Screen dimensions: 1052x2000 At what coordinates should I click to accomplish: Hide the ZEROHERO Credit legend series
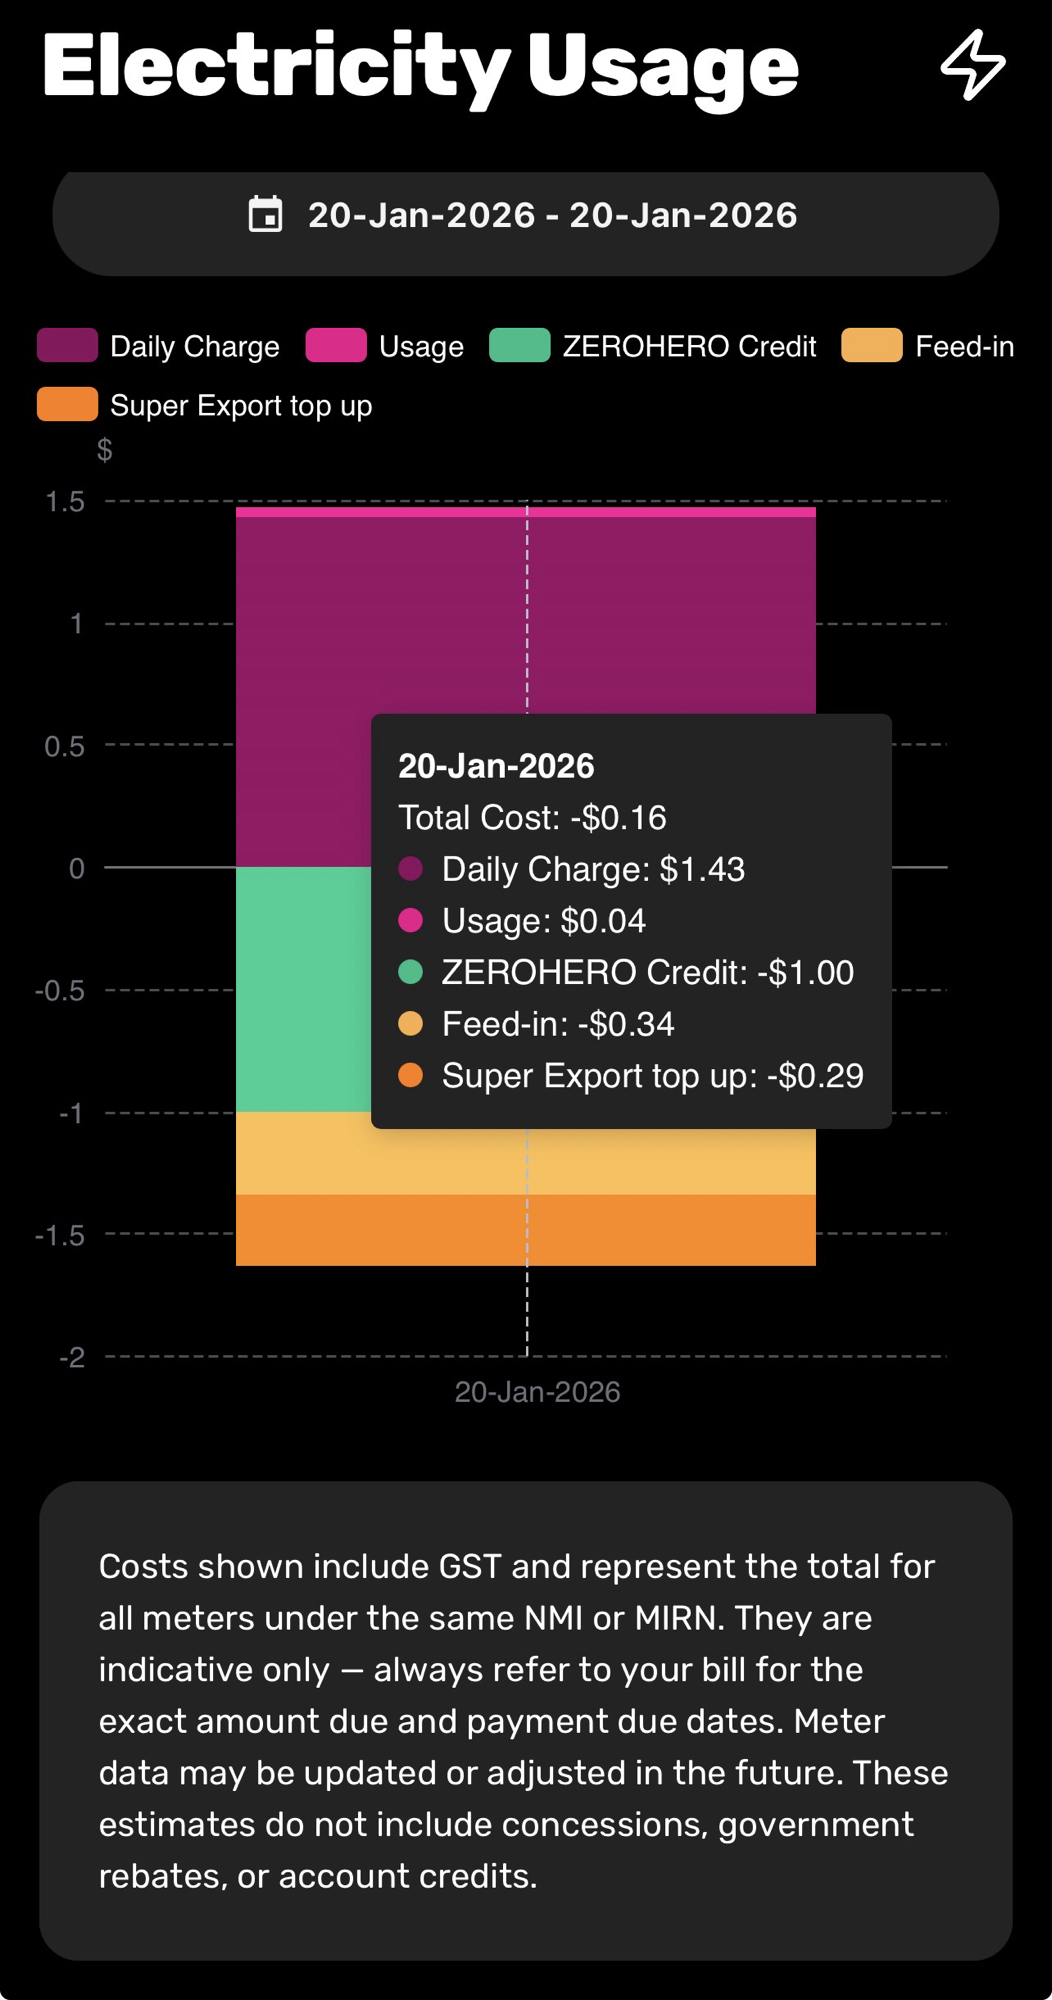pyautogui.click(x=689, y=347)
